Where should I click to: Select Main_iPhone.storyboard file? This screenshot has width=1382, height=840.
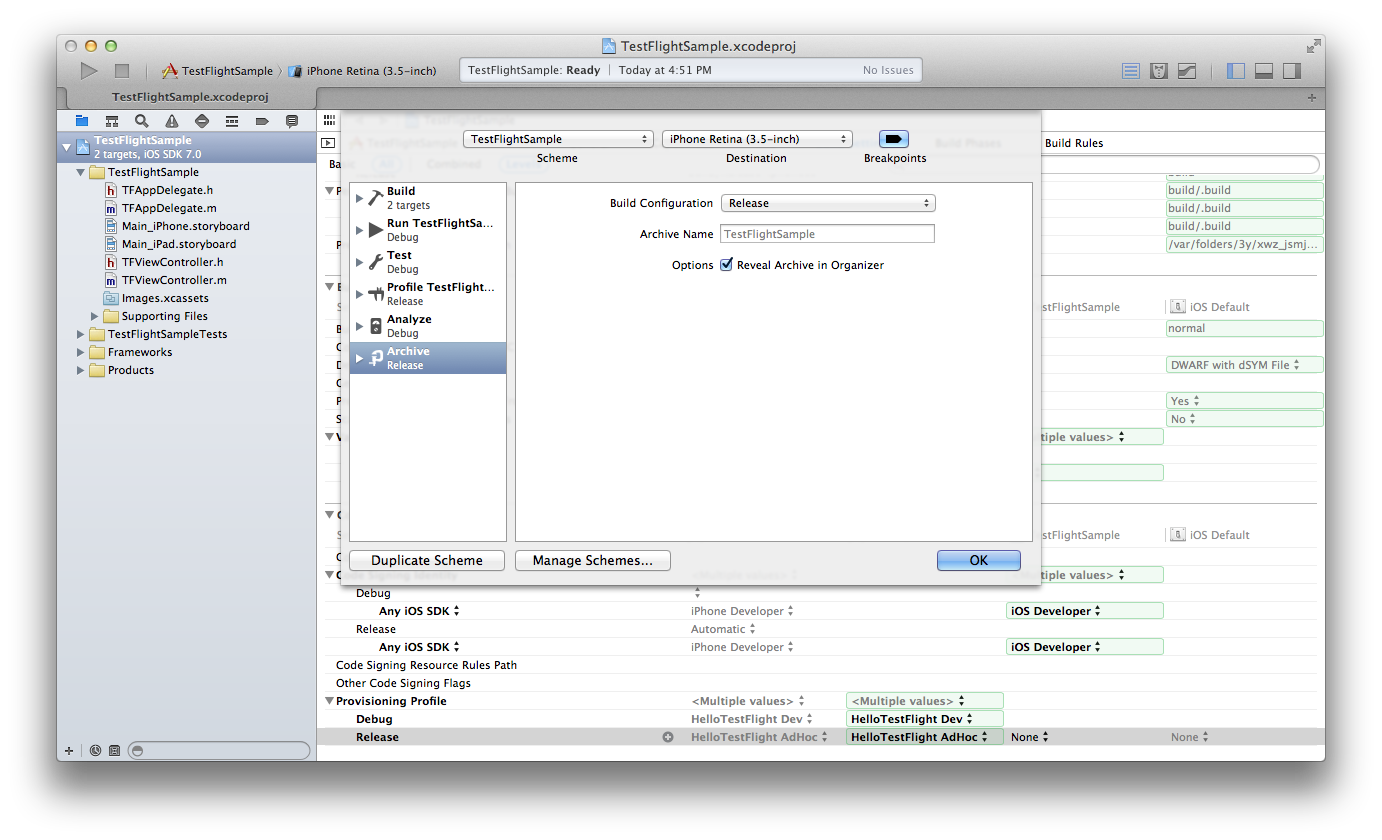click(x=177, y=226)
